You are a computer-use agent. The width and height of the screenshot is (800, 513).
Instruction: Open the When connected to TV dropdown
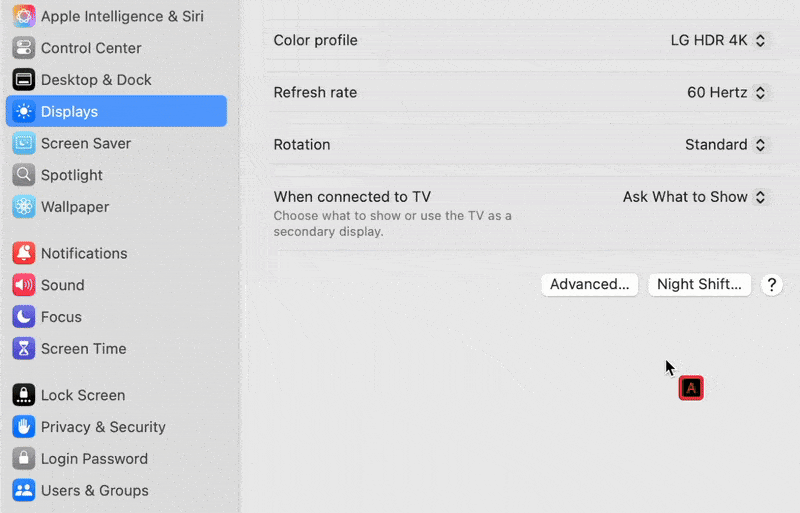coord(695,197)
